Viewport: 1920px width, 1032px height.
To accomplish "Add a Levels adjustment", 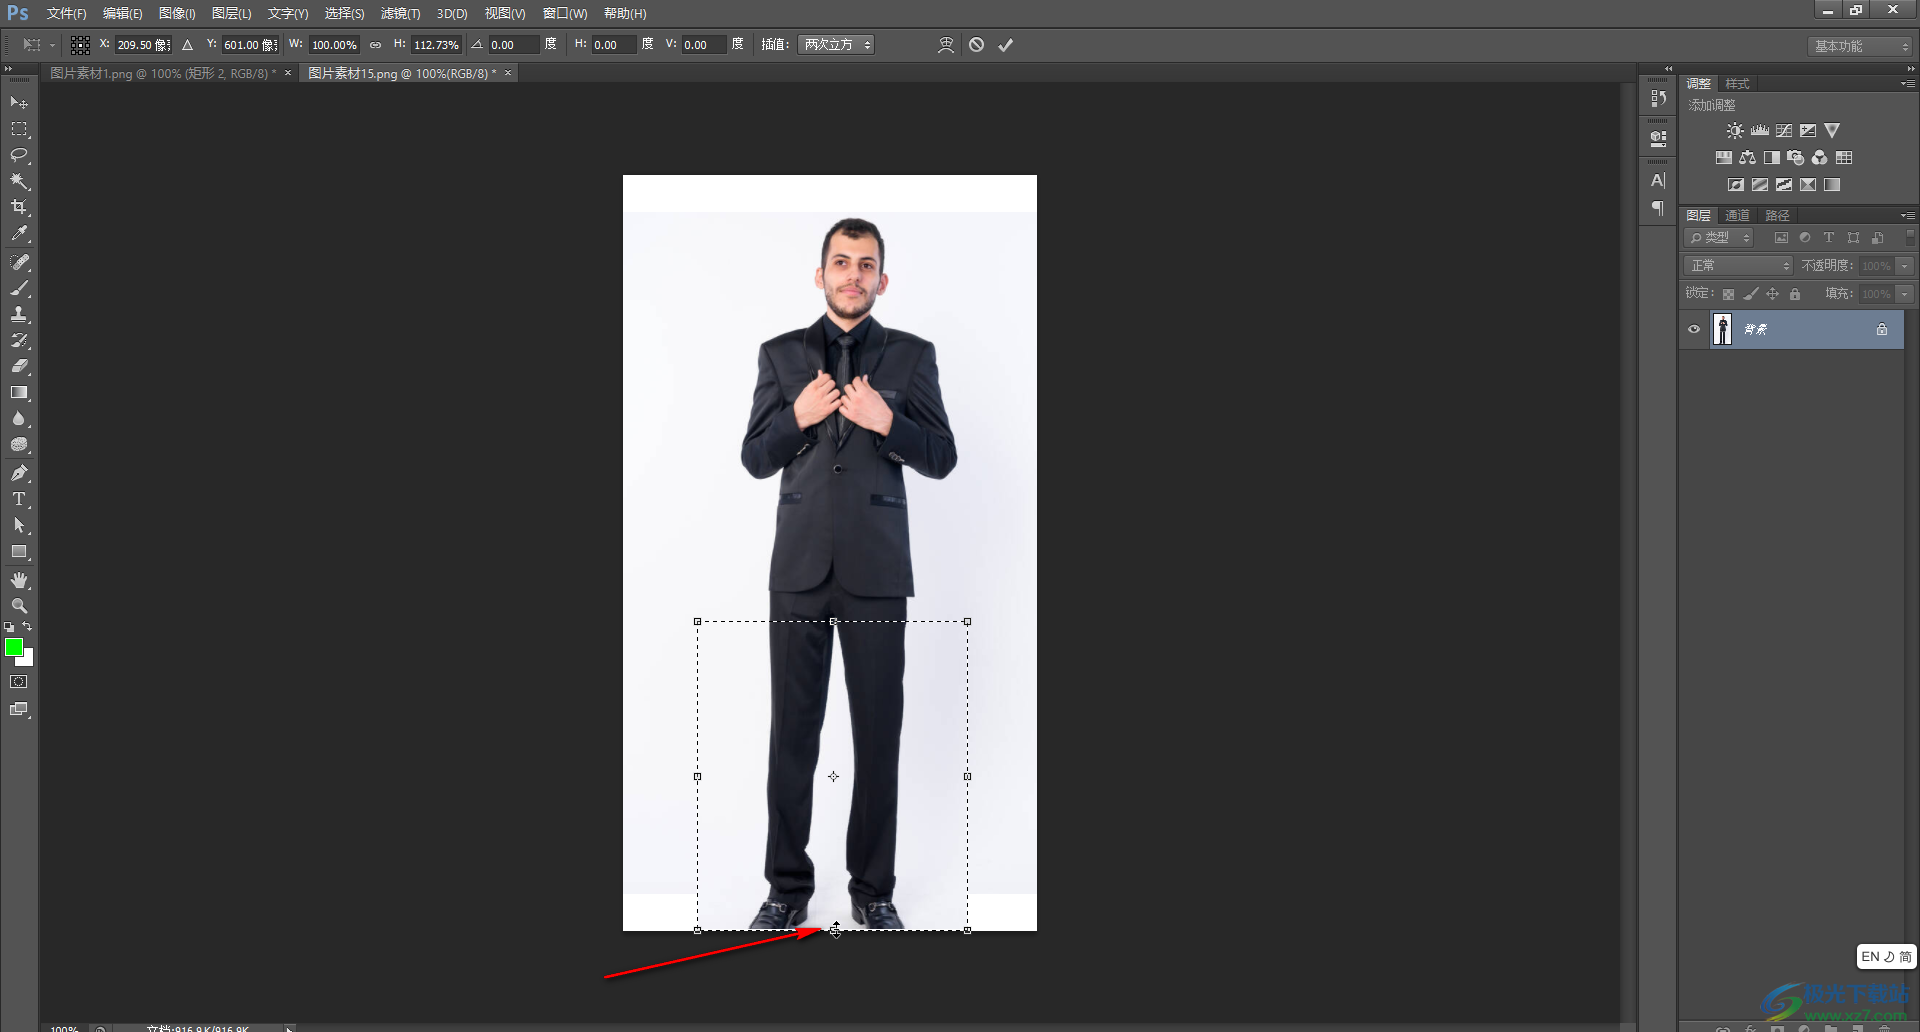I will [1760, 131].
